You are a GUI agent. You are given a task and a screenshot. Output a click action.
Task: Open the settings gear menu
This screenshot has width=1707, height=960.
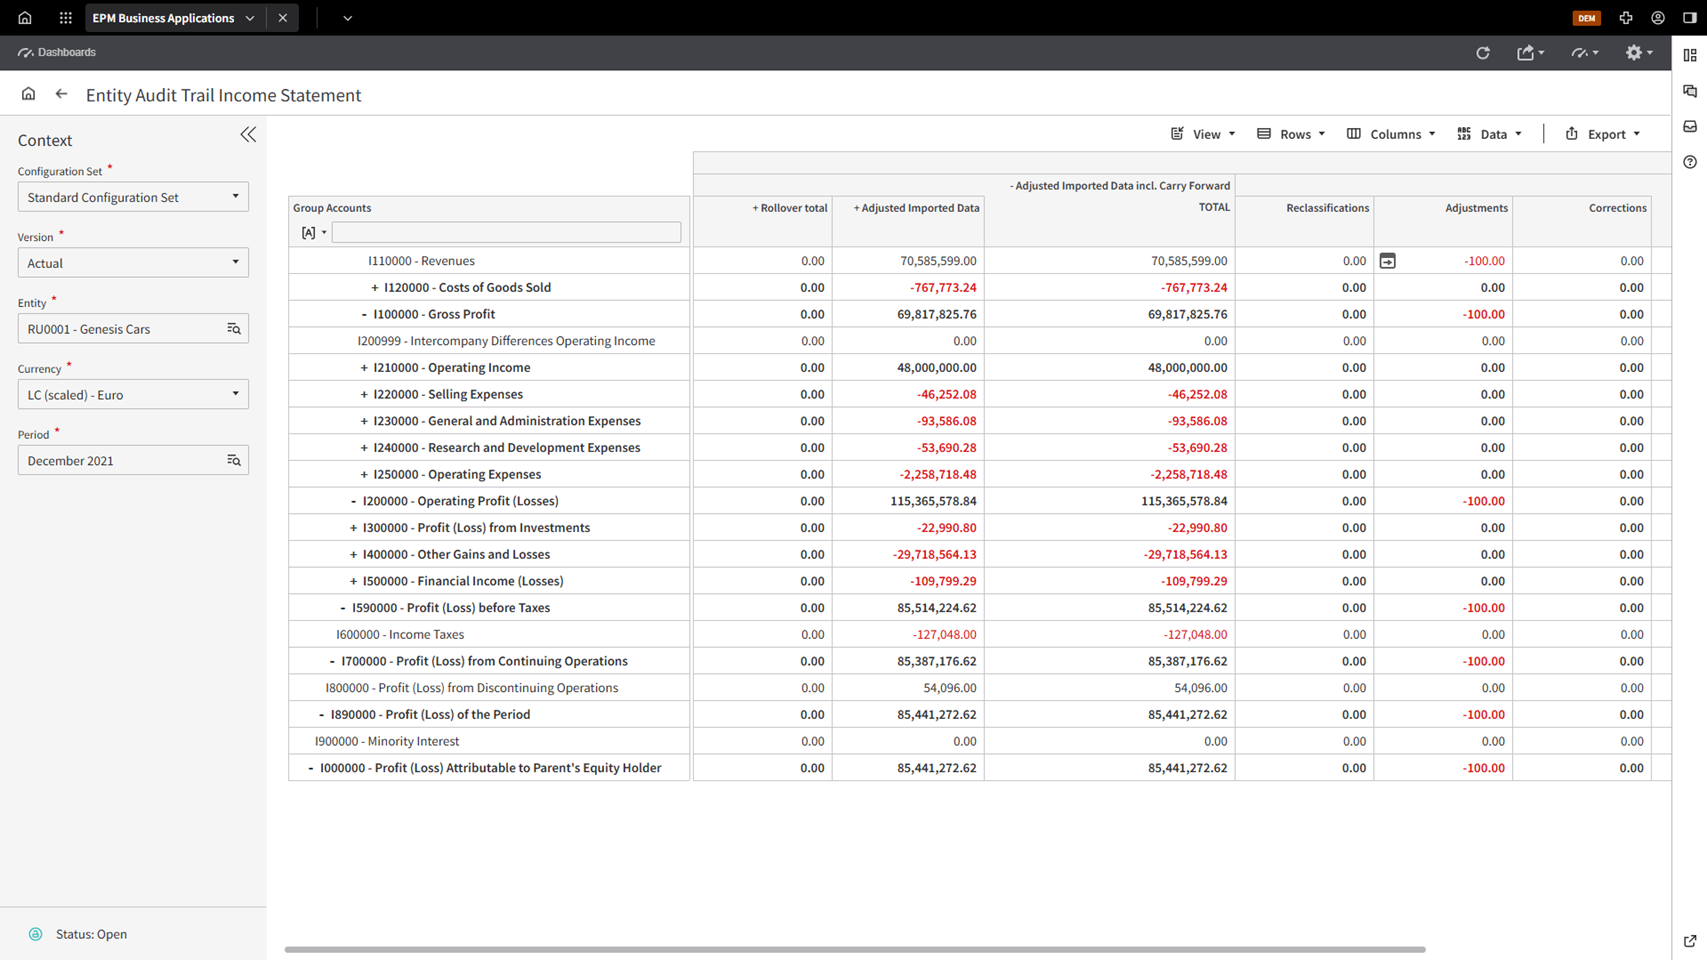[1636, 53]
